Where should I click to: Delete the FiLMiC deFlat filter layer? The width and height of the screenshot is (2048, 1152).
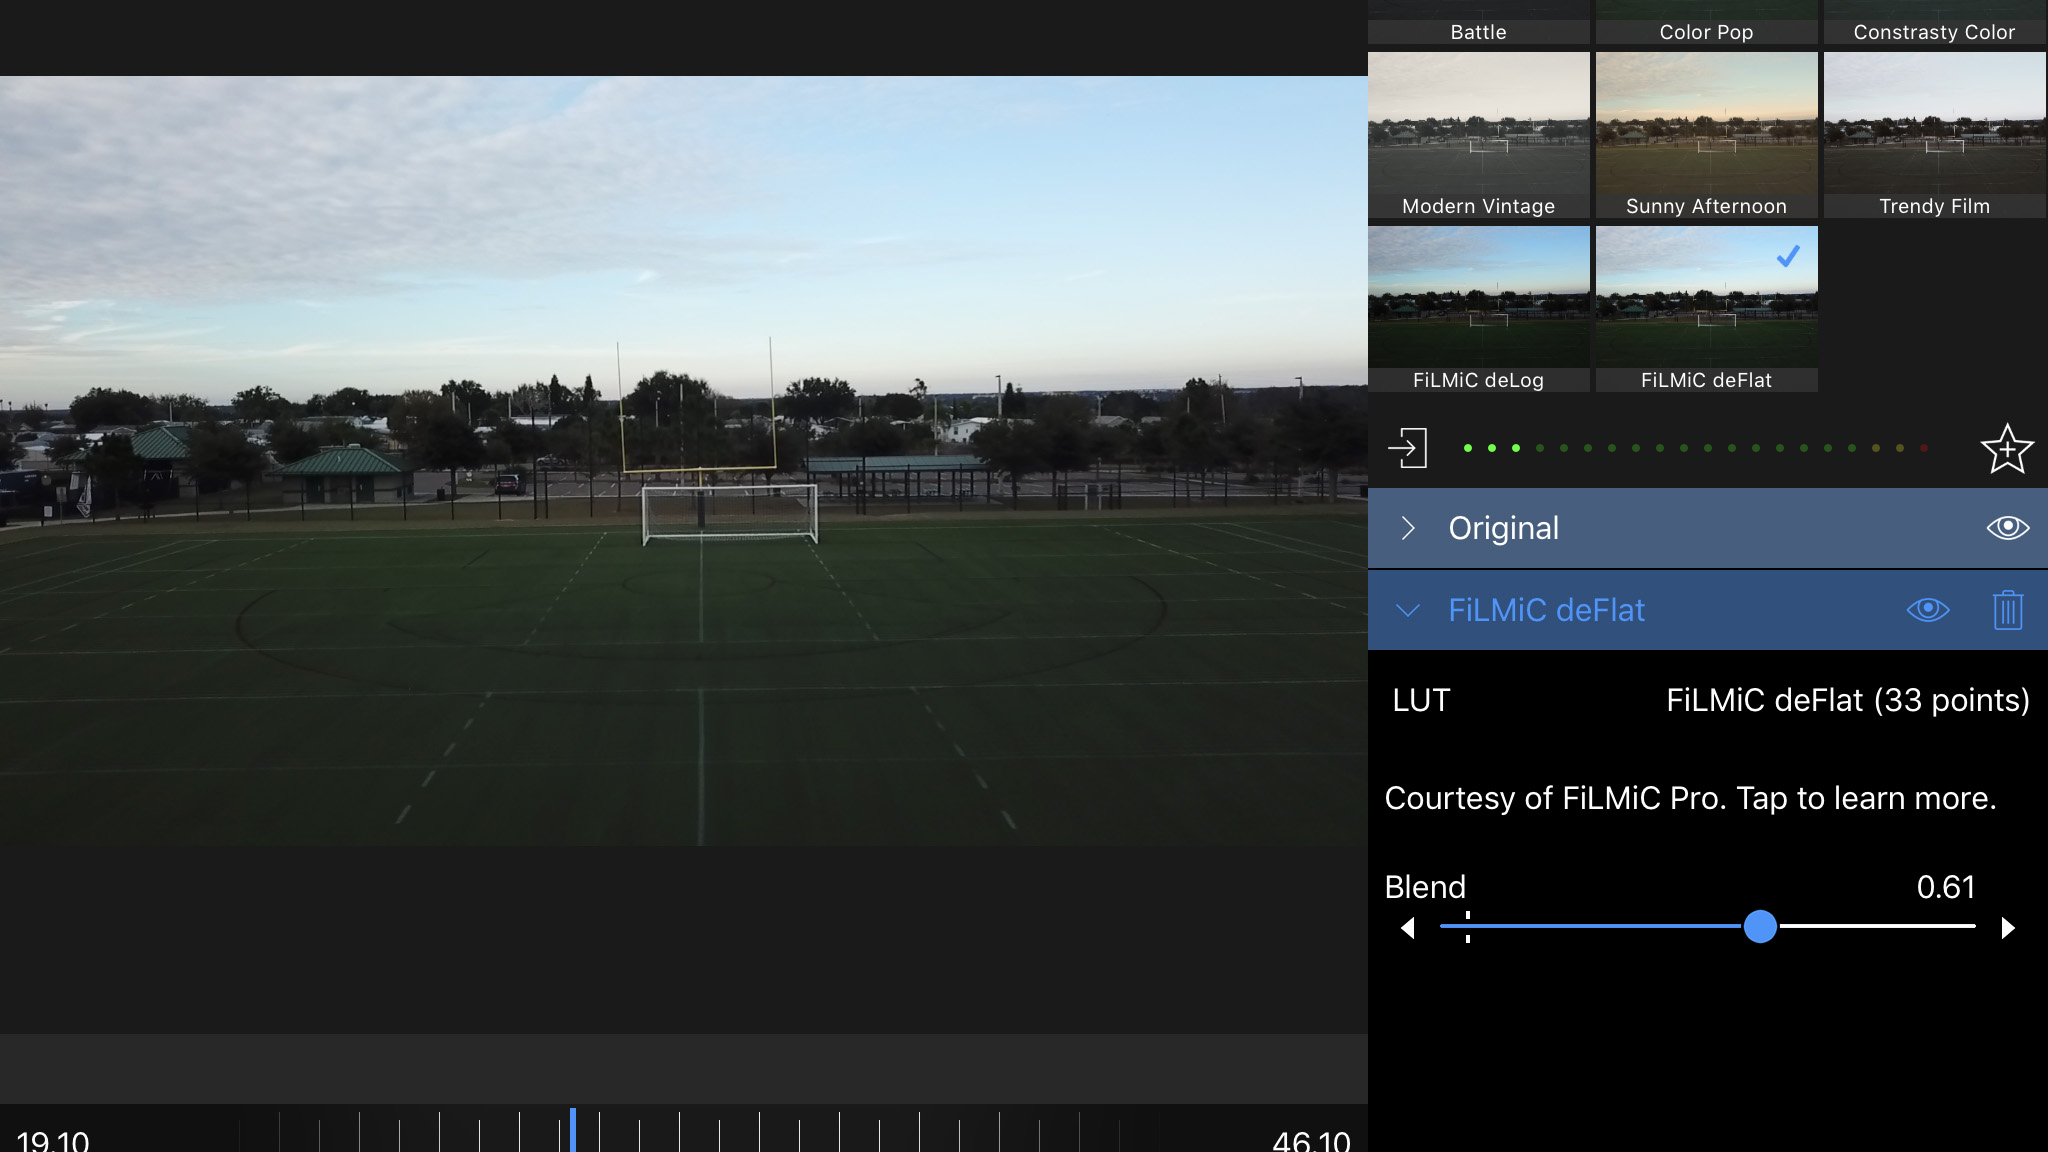coord(2007,610)
